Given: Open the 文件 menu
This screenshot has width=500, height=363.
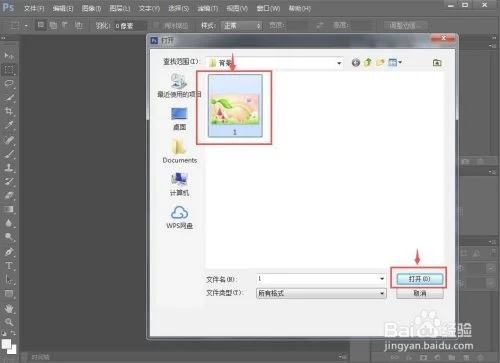Looking at the screenshot, I should click(34, 8).
